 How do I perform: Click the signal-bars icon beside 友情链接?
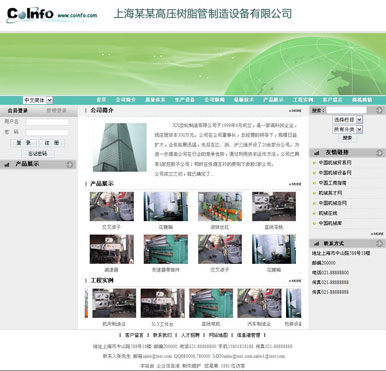[x=316, y=153]
